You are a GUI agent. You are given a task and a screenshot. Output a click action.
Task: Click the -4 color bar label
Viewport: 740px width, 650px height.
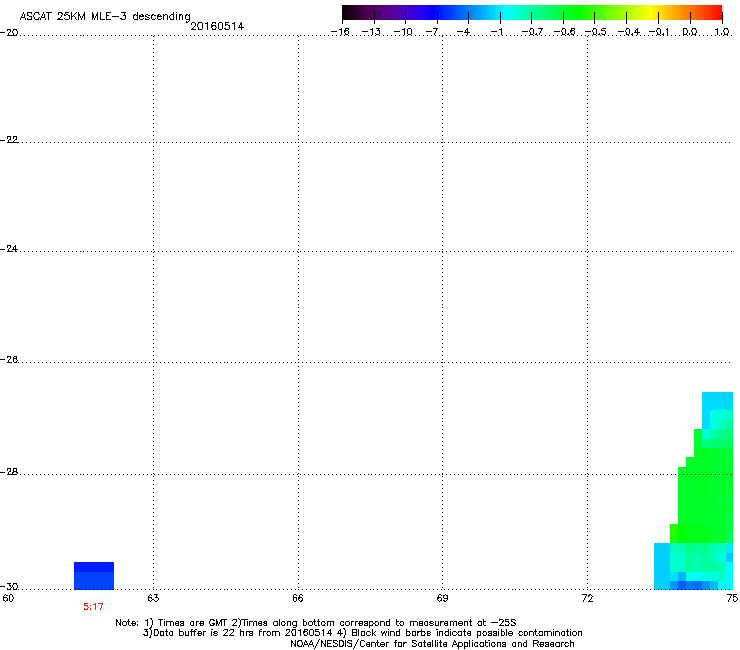tap(463, 32)
